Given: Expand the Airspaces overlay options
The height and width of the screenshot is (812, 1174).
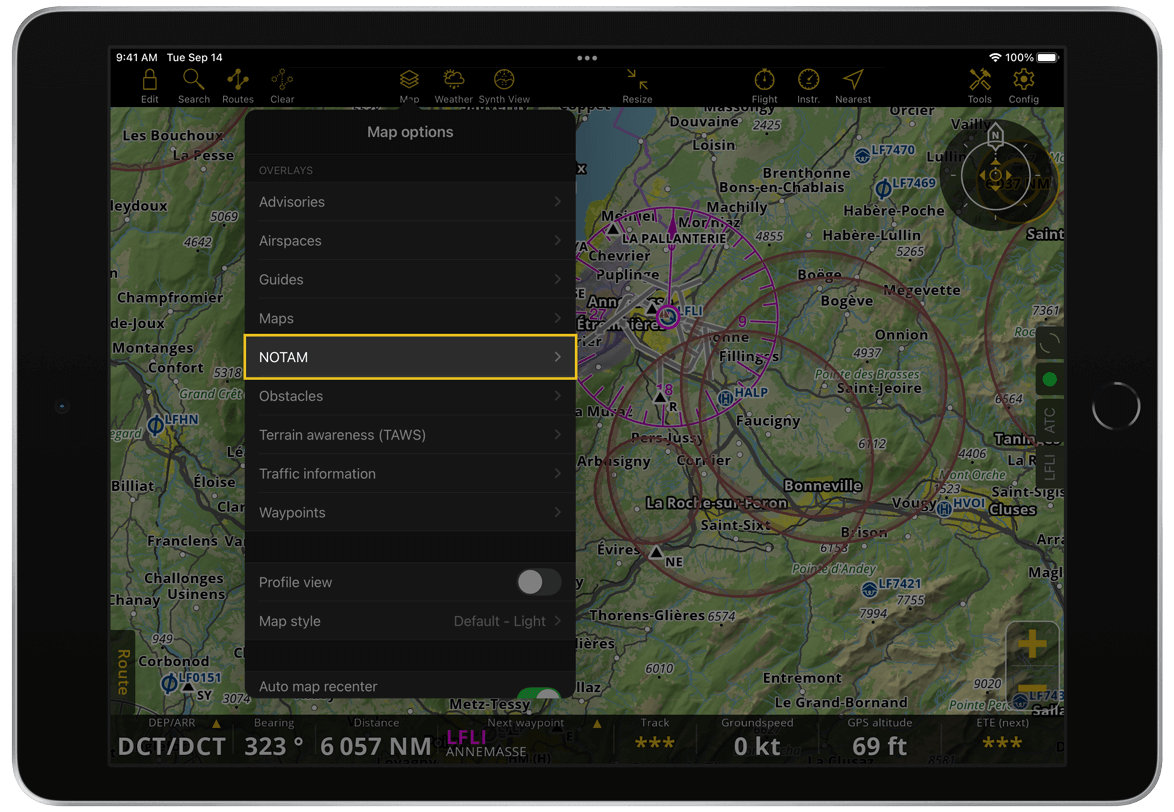Looking at the screenshot, I should point(410,240).
